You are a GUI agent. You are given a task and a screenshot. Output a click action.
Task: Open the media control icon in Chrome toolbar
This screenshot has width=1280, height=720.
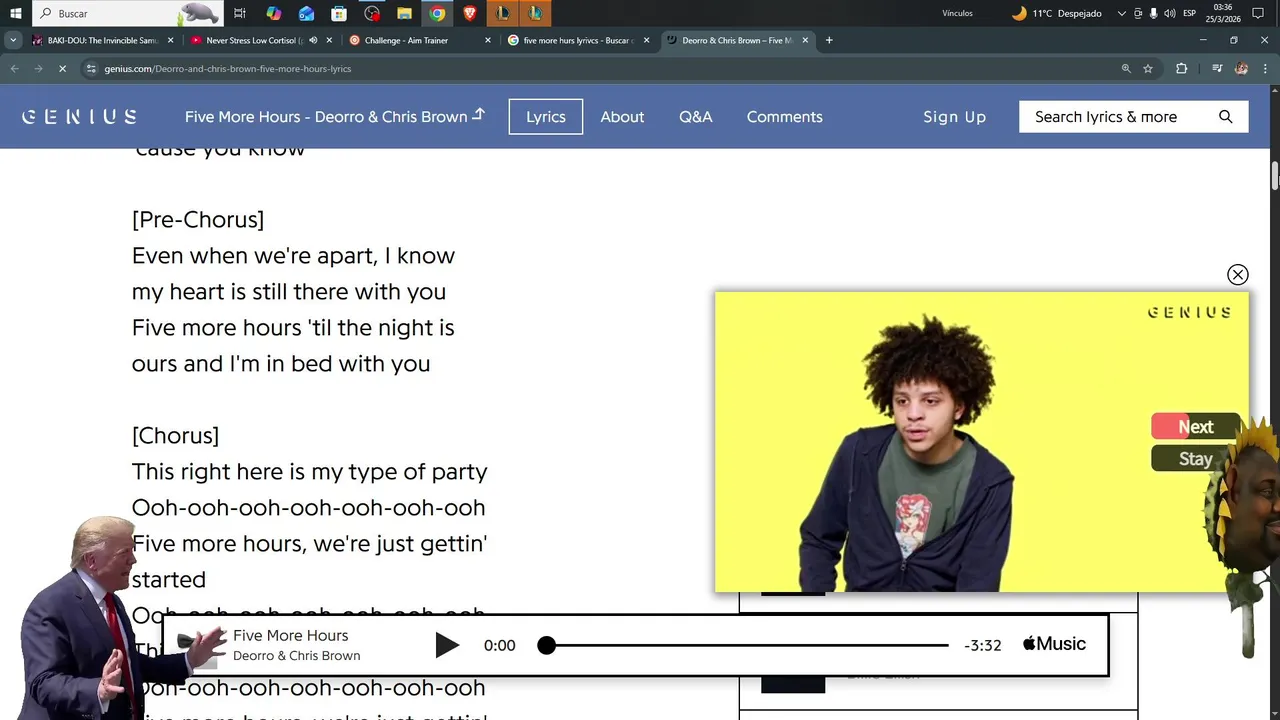point(1217,68)
